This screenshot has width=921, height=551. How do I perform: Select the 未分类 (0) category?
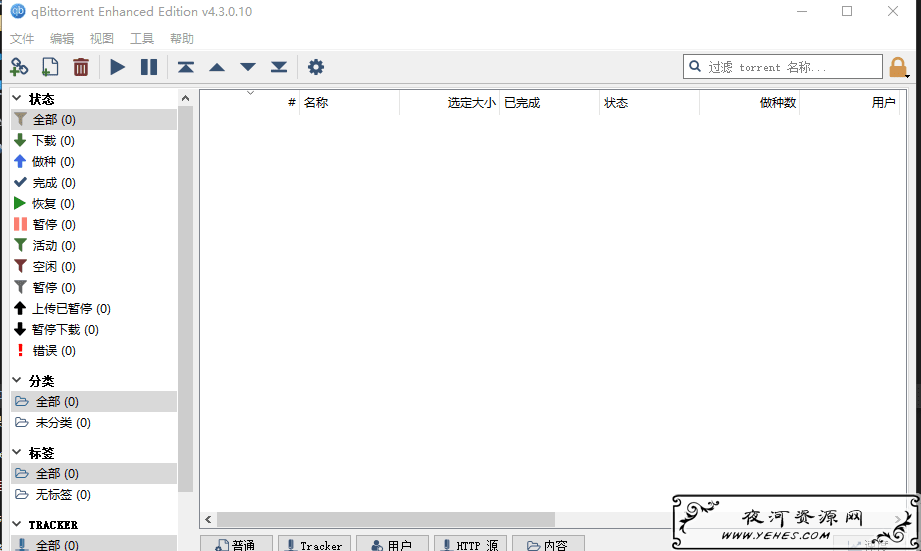(94, 423)
